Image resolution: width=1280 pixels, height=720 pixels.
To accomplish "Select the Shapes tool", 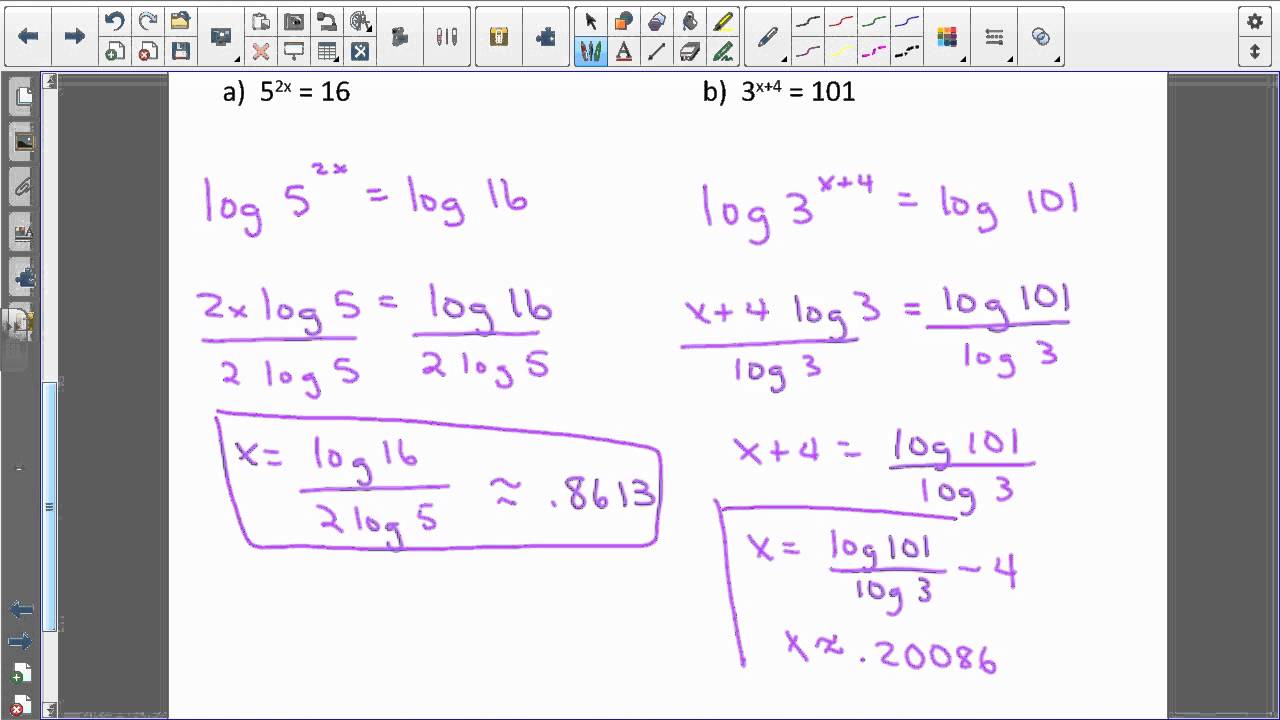I will [624, 22].
